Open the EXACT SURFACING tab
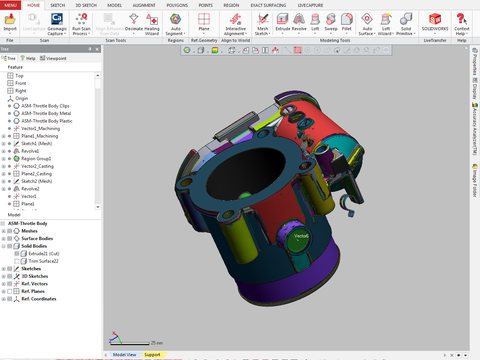Viewport: 480px width, 360px height. pyautogui.click(x=268, y=5)
